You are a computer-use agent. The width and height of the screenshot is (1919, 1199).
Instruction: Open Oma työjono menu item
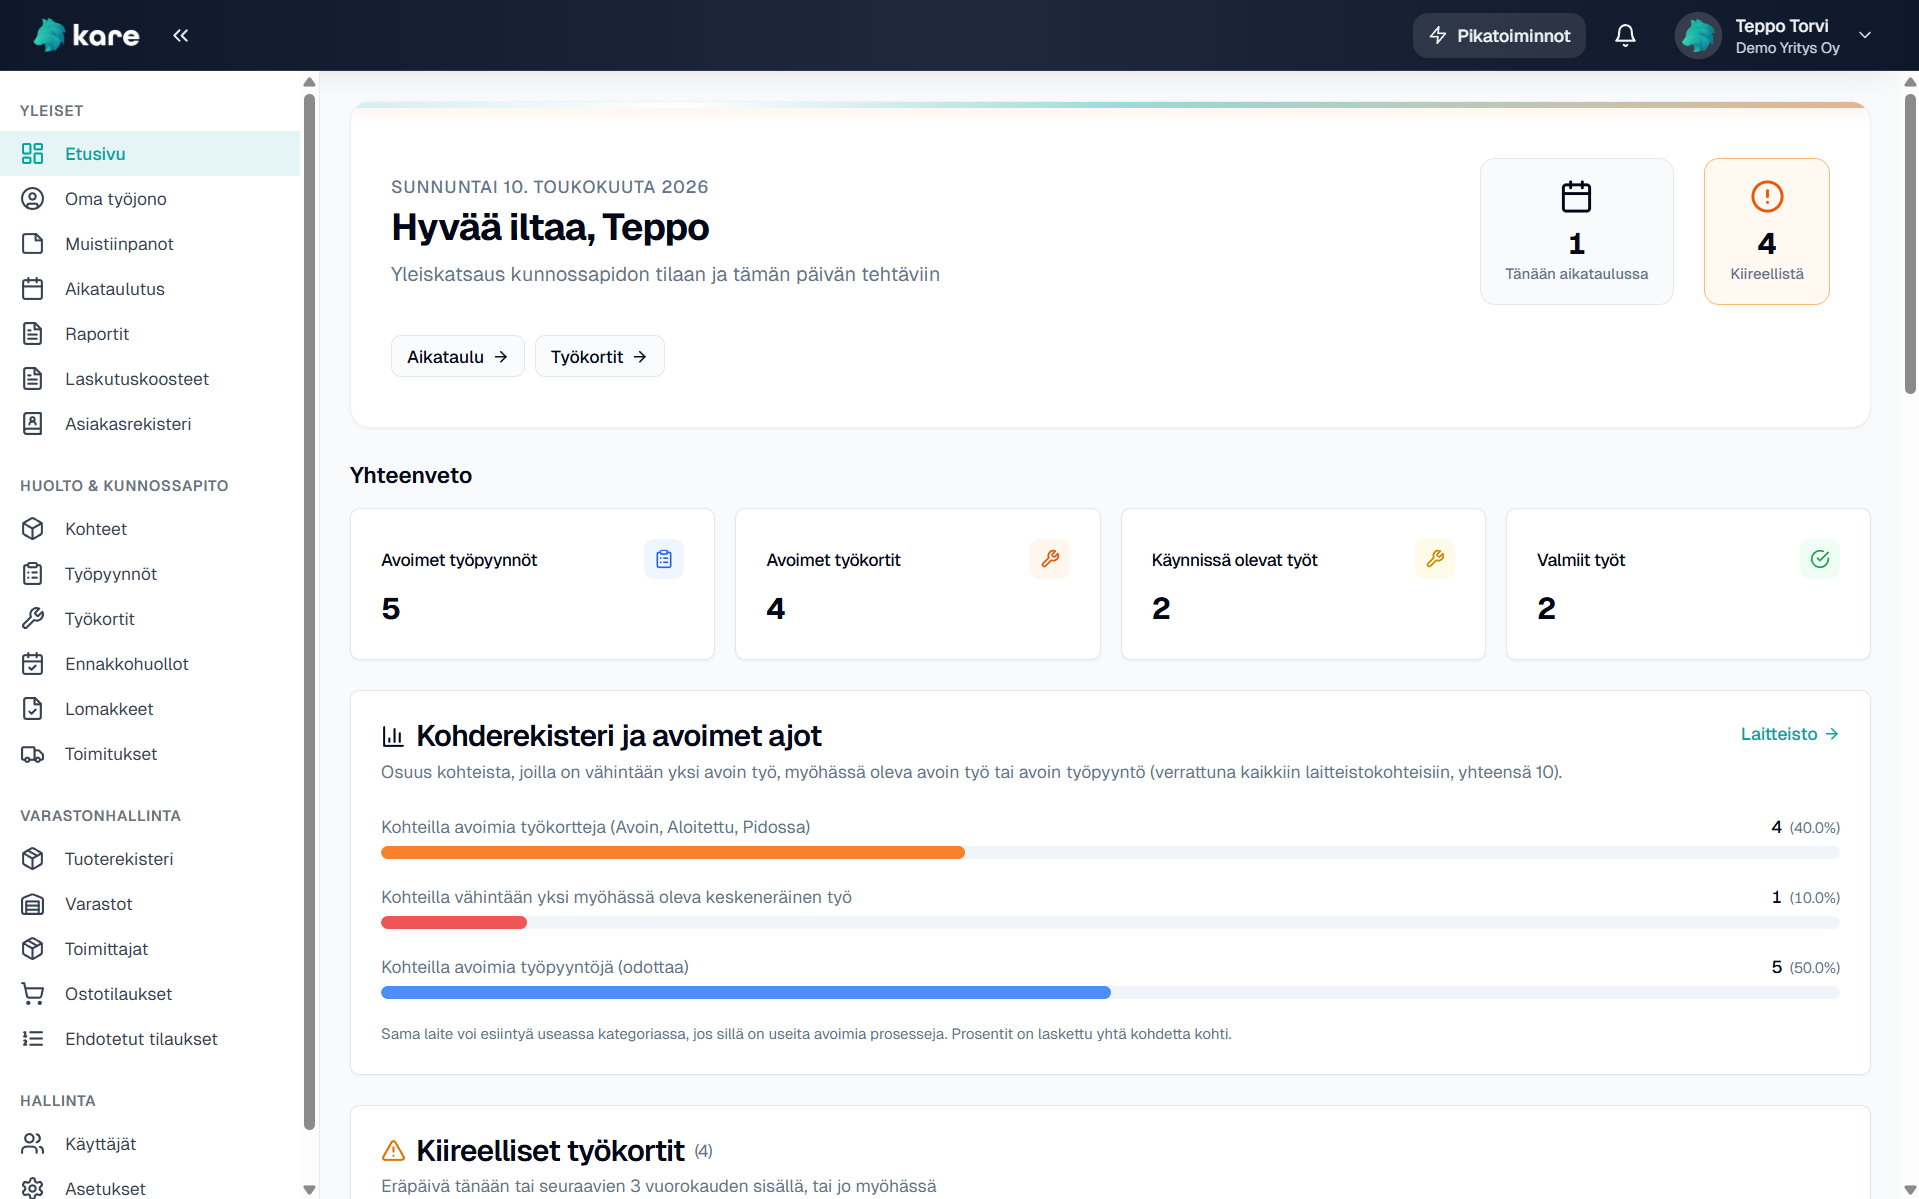click(x=150, y=198)
